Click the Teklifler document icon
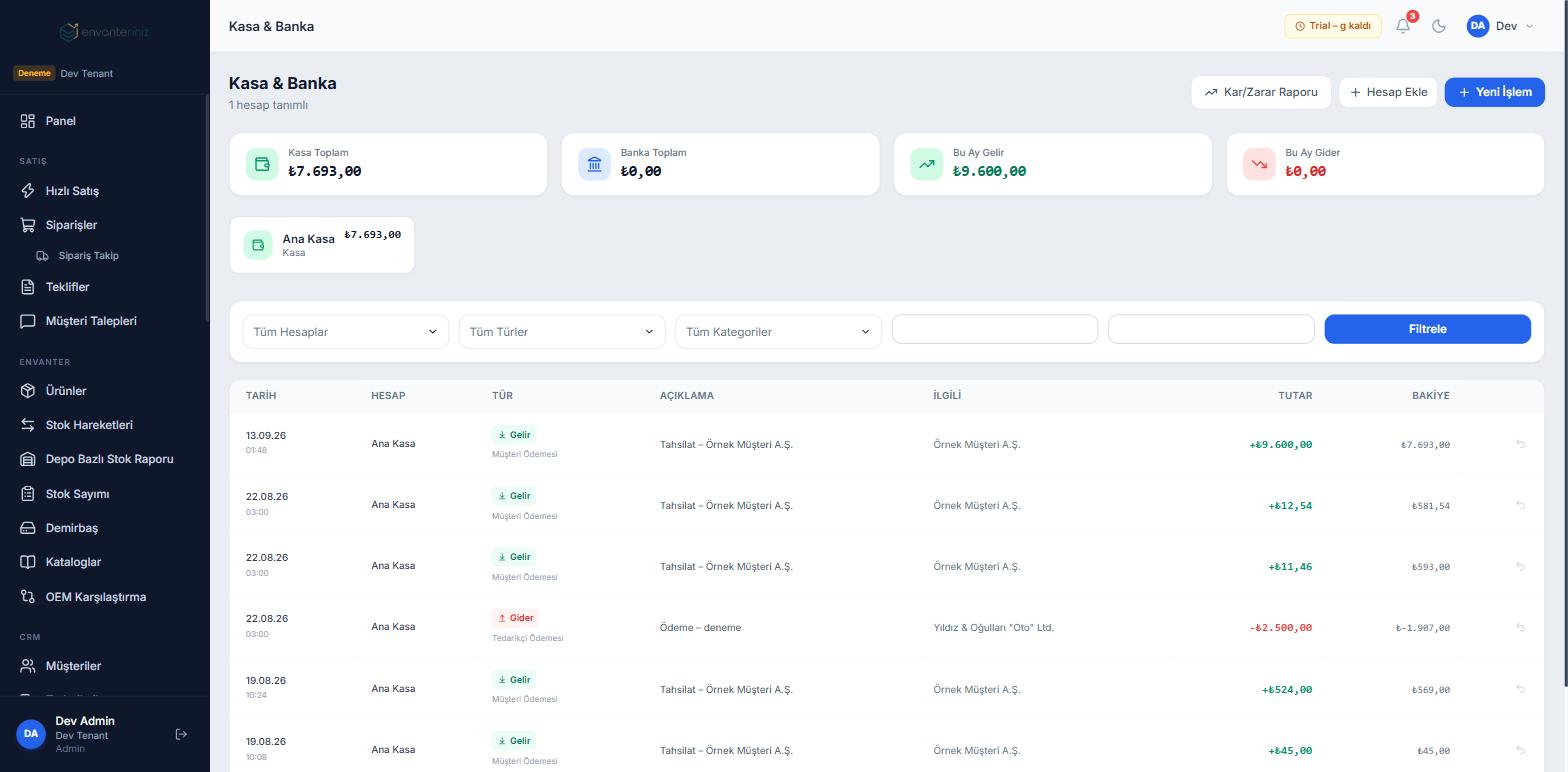 click(28, 287)
